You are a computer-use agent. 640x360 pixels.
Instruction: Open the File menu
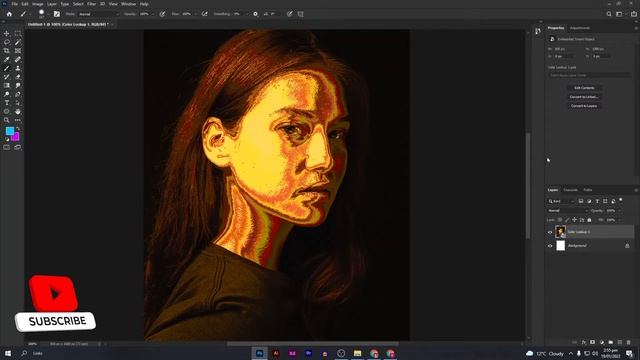[14, 4]
